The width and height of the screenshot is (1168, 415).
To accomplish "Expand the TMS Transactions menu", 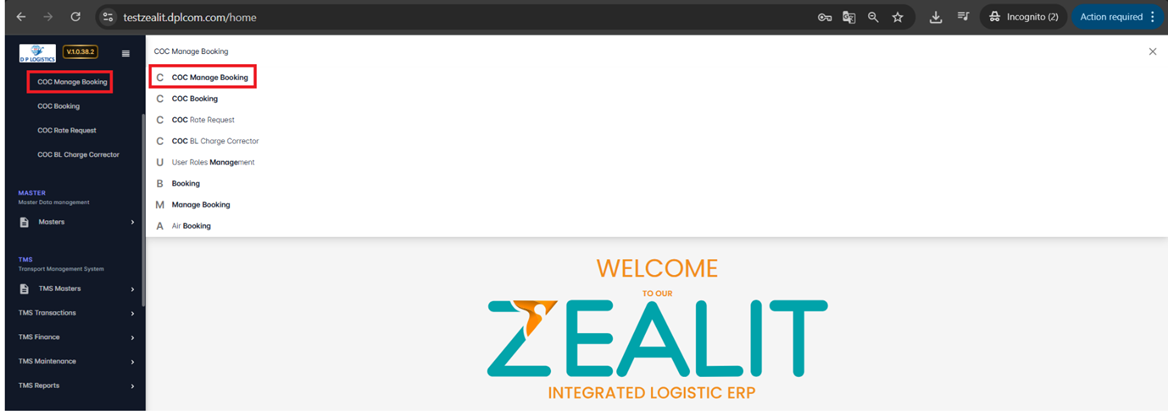I will 77,313.
